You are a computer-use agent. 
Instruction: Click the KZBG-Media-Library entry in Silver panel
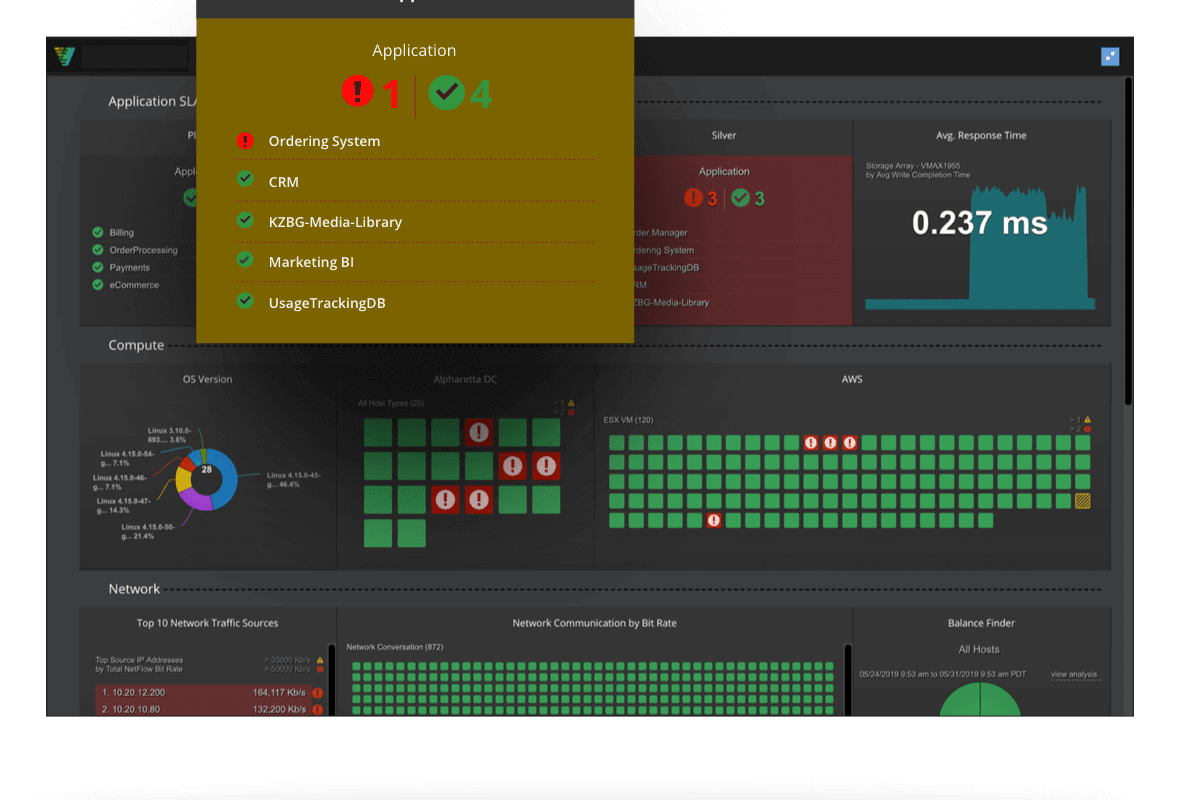[671, 303]
